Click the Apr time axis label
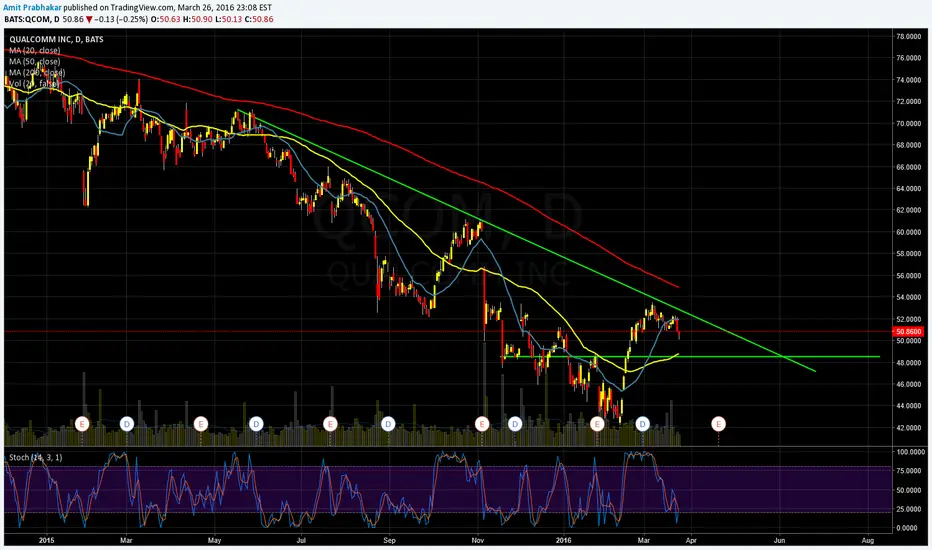The width and height of the screenshot is (932, 550). [691, 540]
